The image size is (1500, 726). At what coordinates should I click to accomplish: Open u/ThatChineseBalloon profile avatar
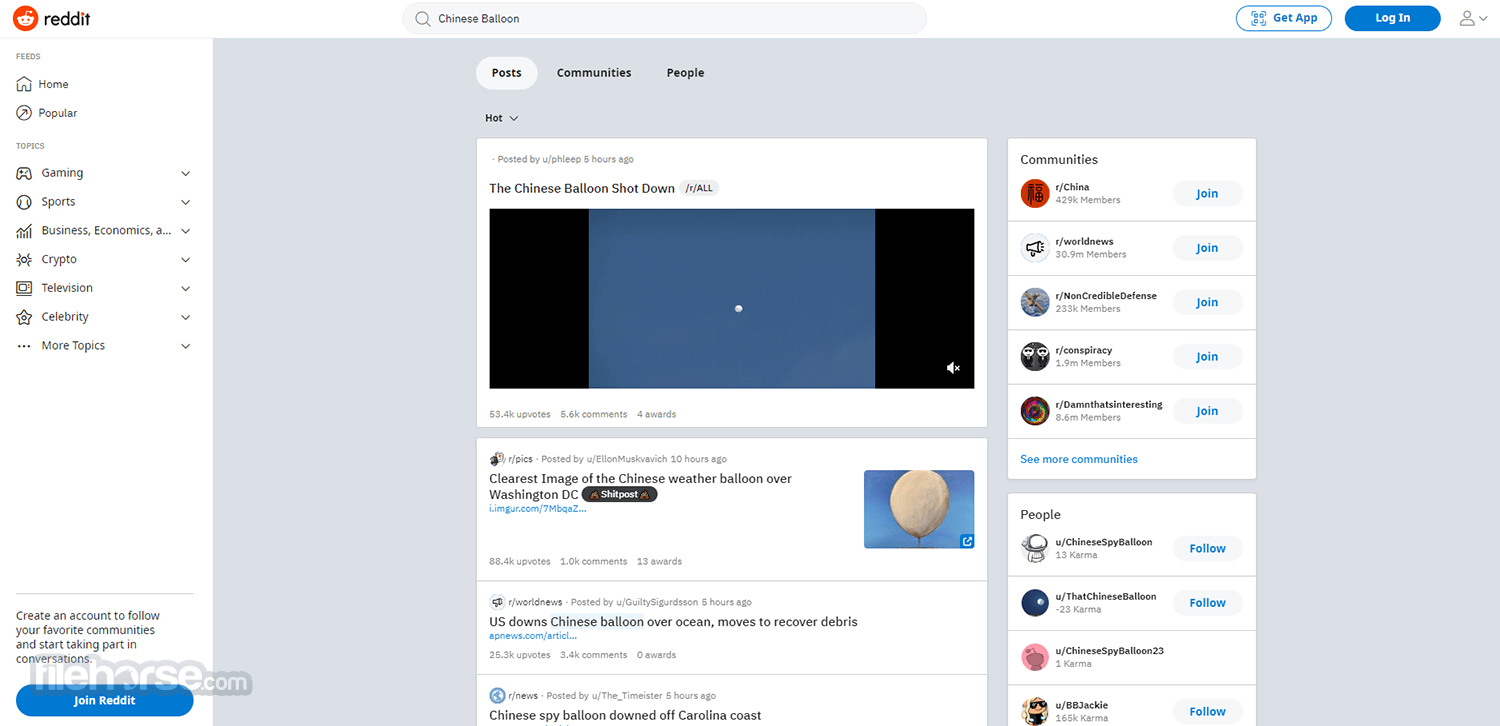[1035, 602]
